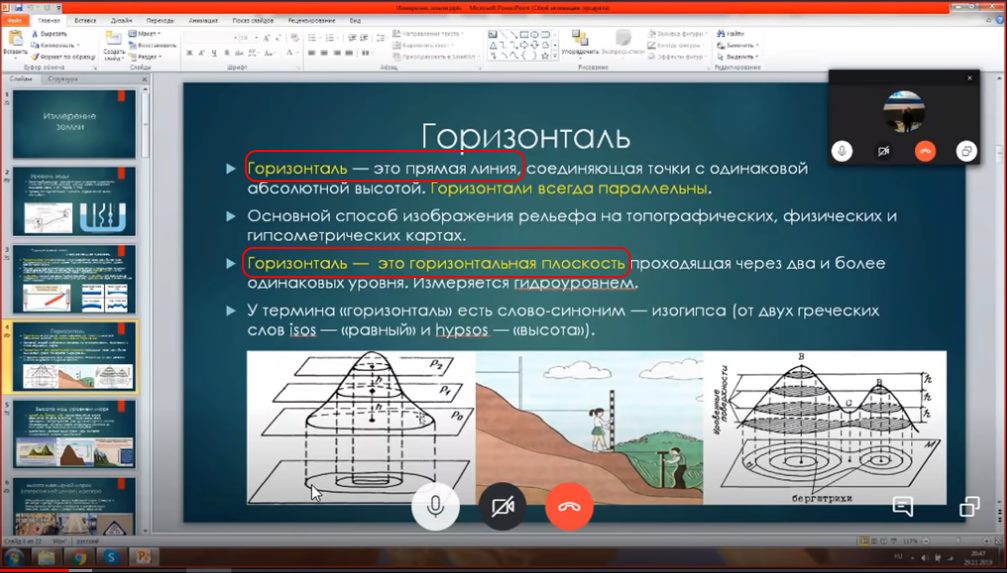
Task: Click the Вставить paste icon in the ribbon
Action: (15, 40)
